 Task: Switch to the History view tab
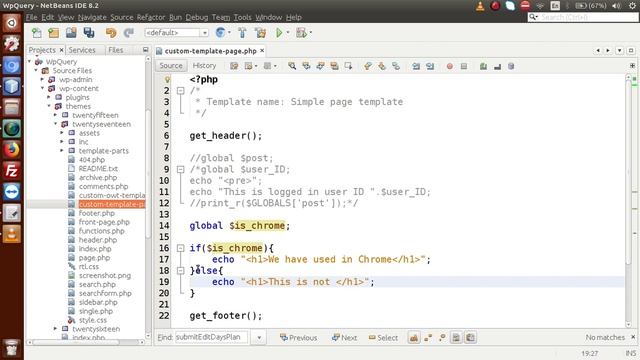(204, 66)
